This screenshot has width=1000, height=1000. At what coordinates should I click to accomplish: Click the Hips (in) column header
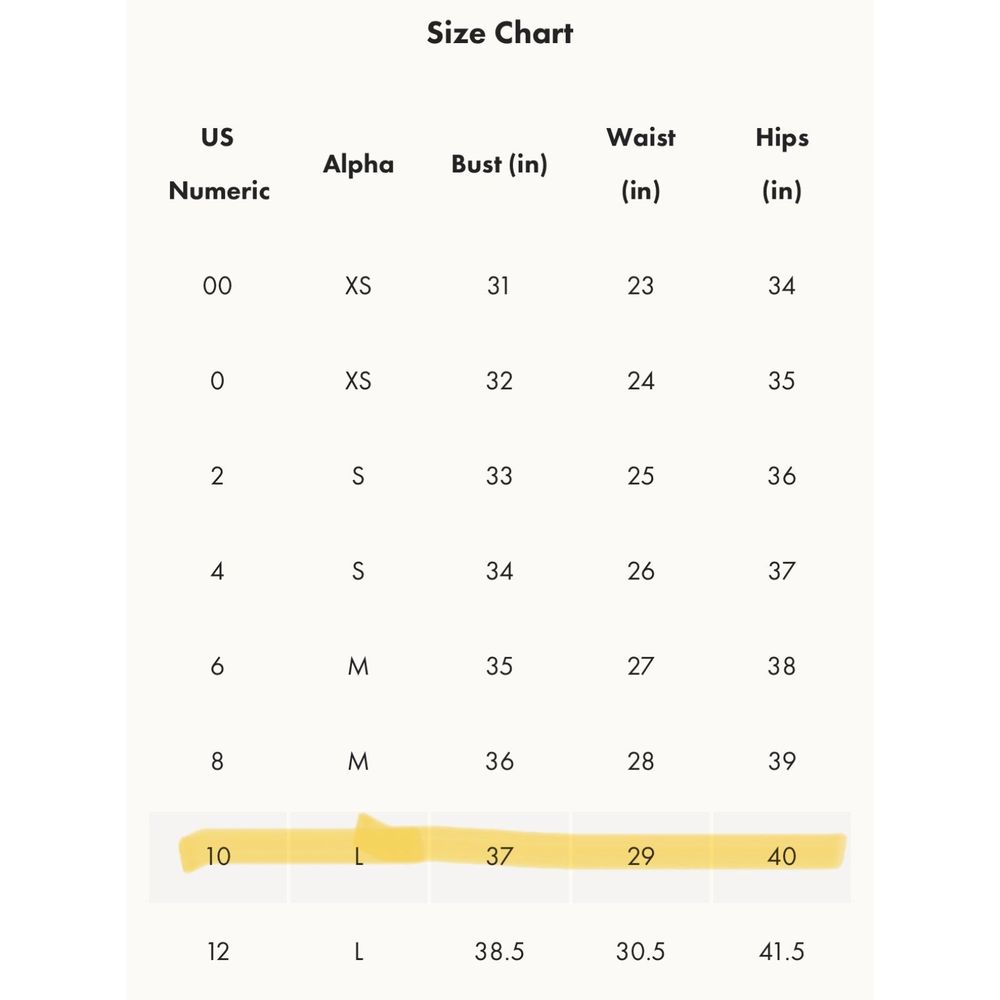[781, 164]
